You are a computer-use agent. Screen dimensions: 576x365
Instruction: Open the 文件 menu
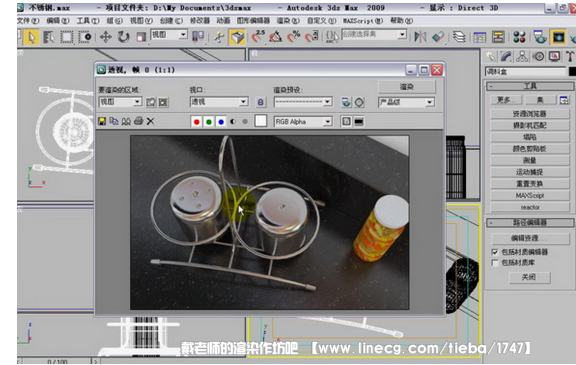[28, 21]
